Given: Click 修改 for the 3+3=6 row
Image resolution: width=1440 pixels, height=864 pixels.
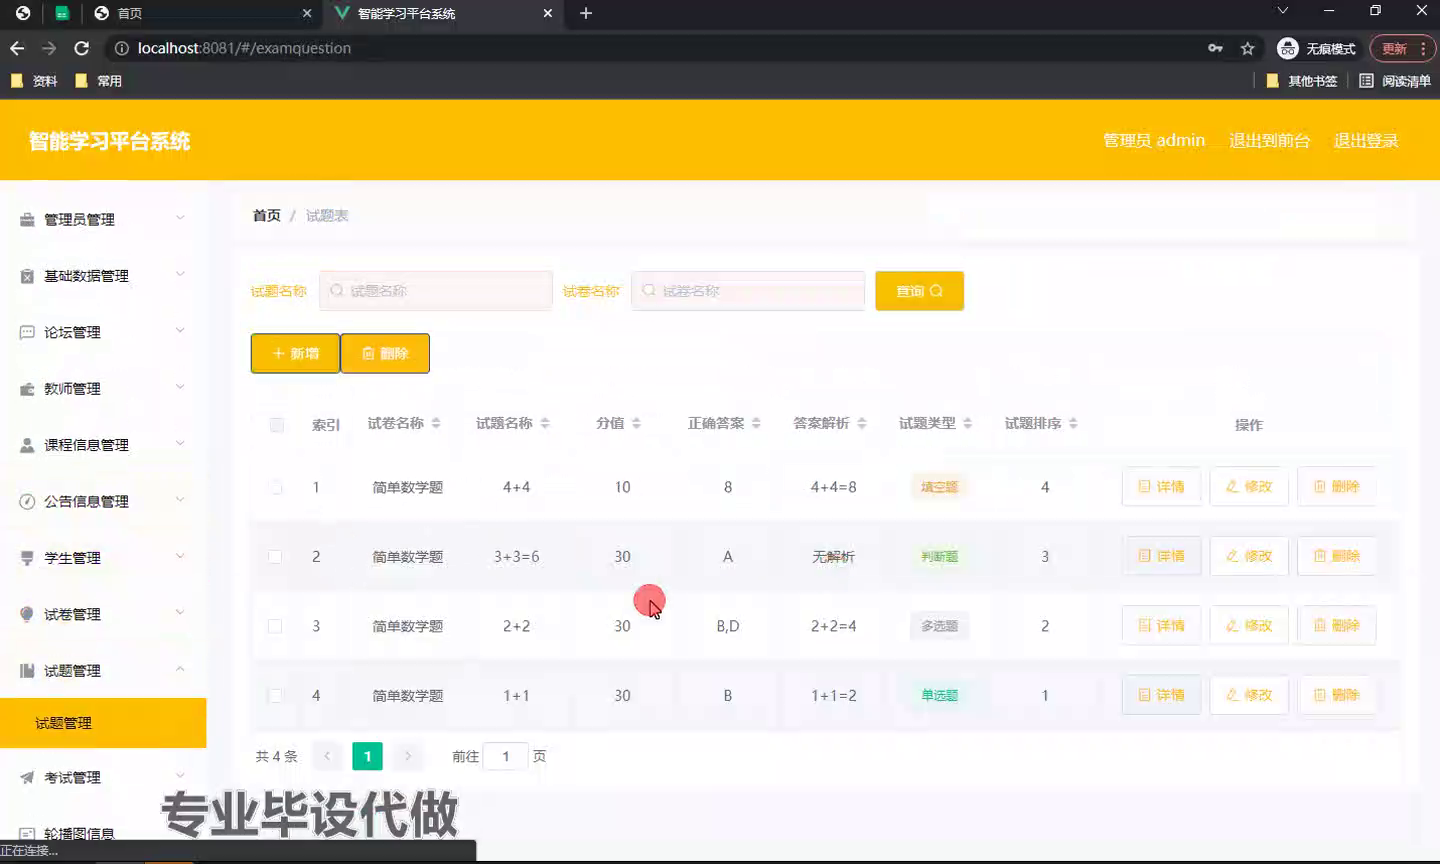Looking at the screenshot, I should click(x=1249, y=556).
